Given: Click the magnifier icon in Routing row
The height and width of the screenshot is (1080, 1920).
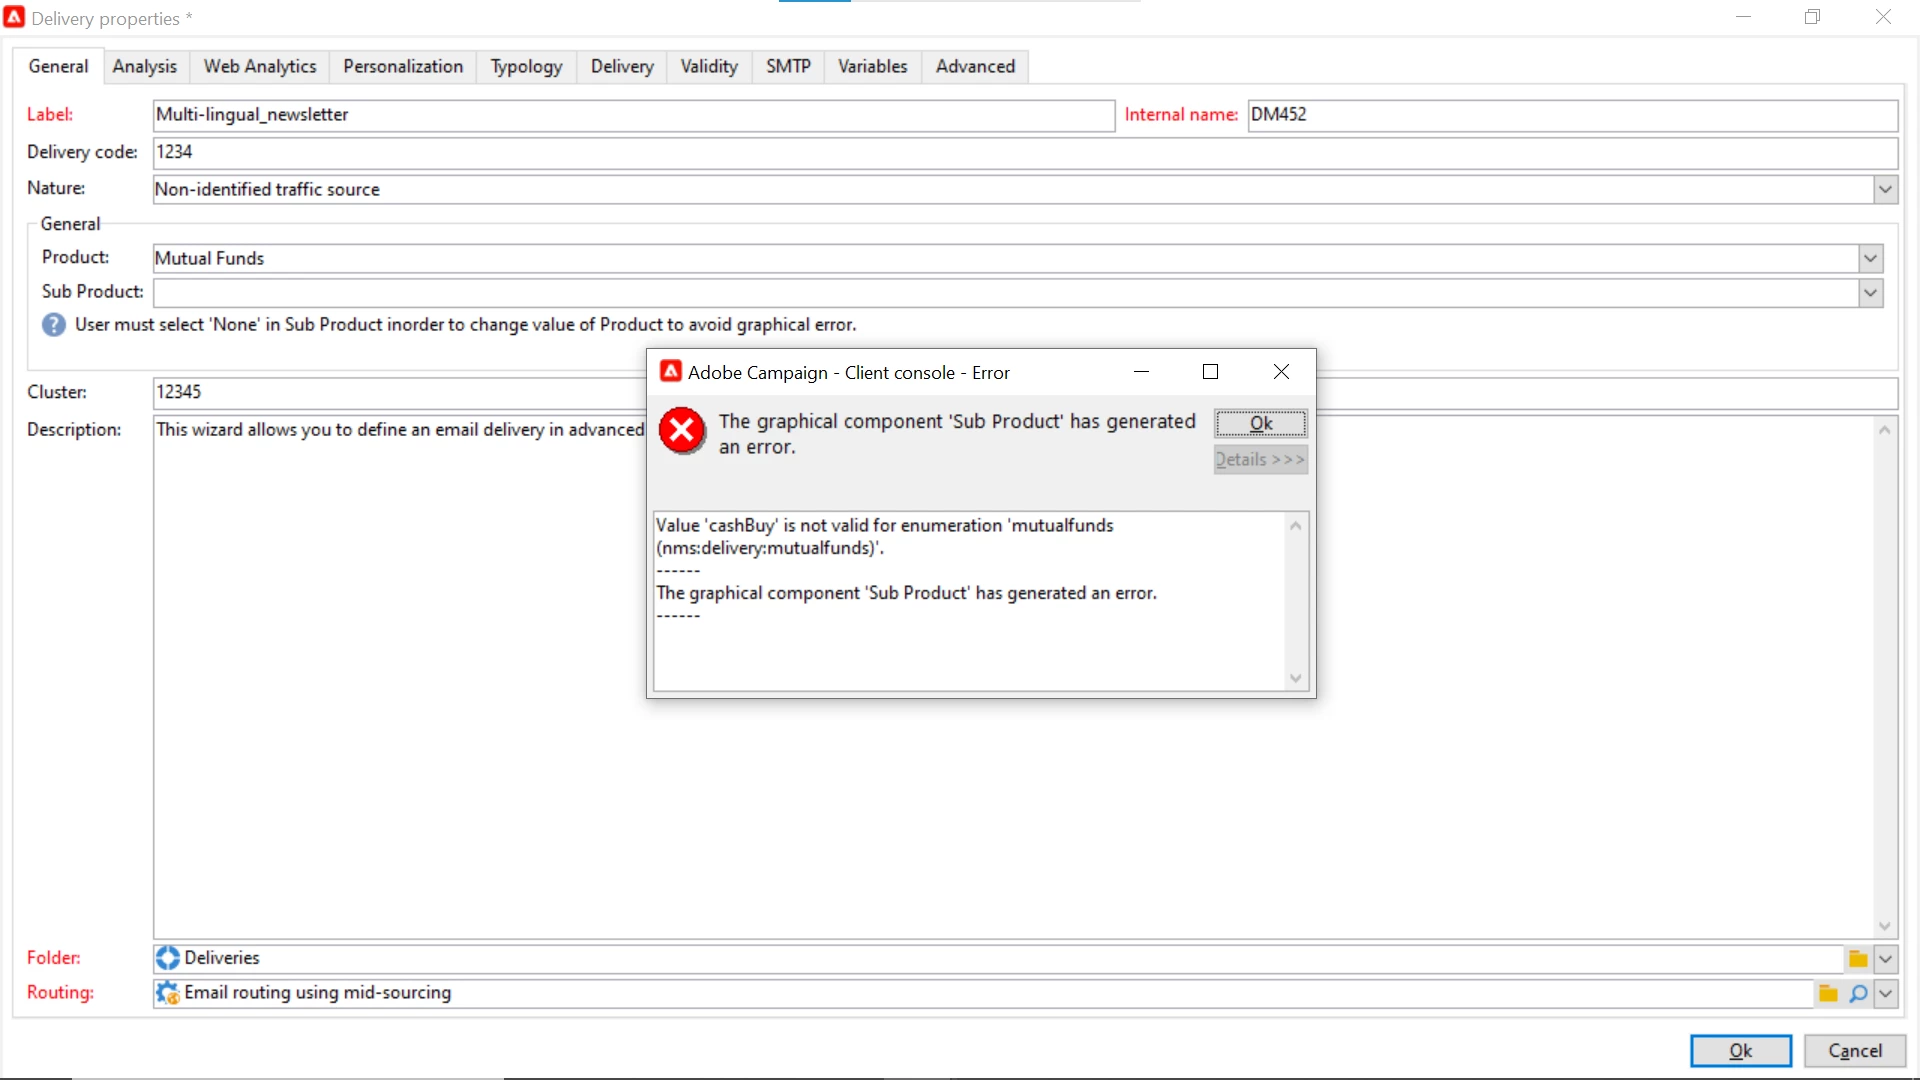Looking at the screenshot, I should tap(1858, 993).
